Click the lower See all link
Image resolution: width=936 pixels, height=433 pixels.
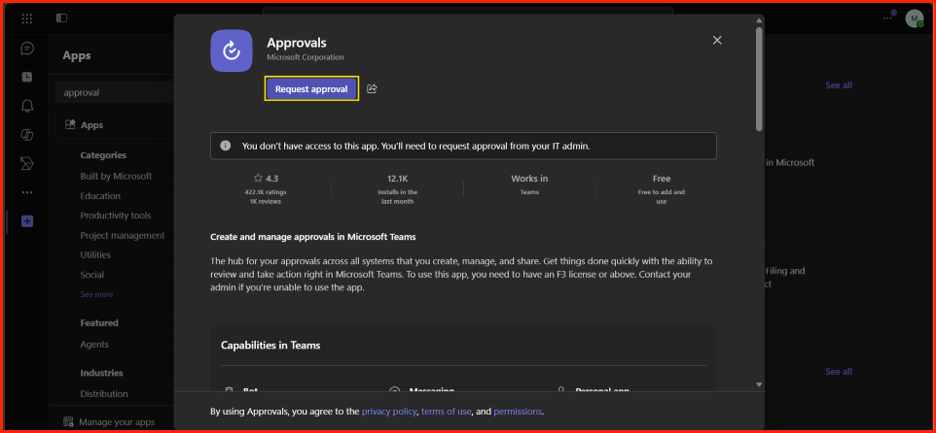838,371
